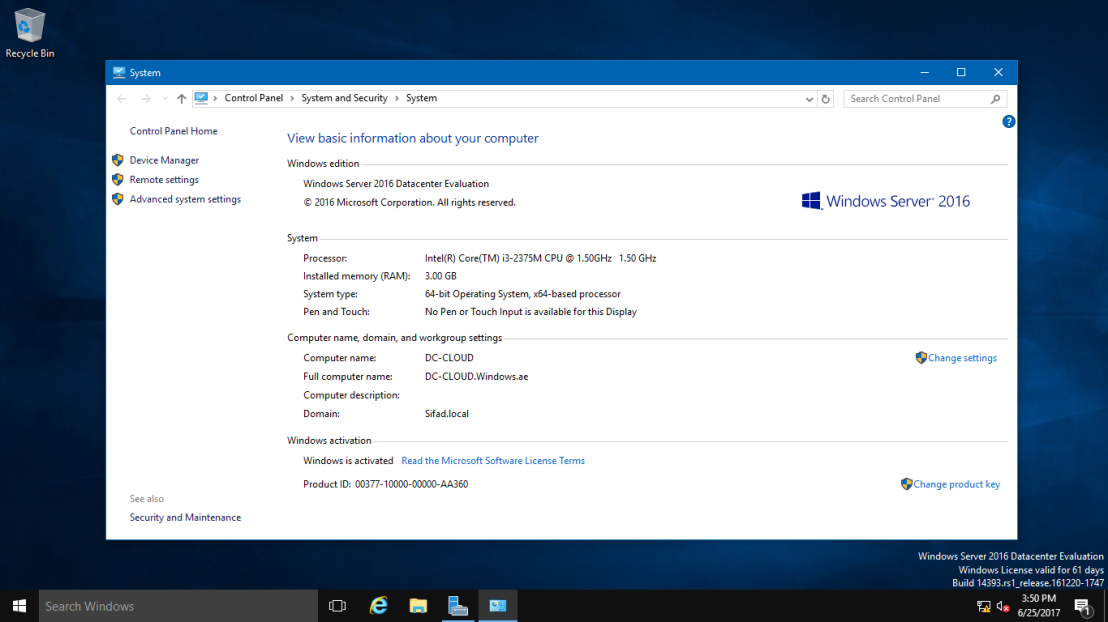Click the domain Sifad.local value
The height and width of the screenshot is (622, 1108).
point(447,413)
